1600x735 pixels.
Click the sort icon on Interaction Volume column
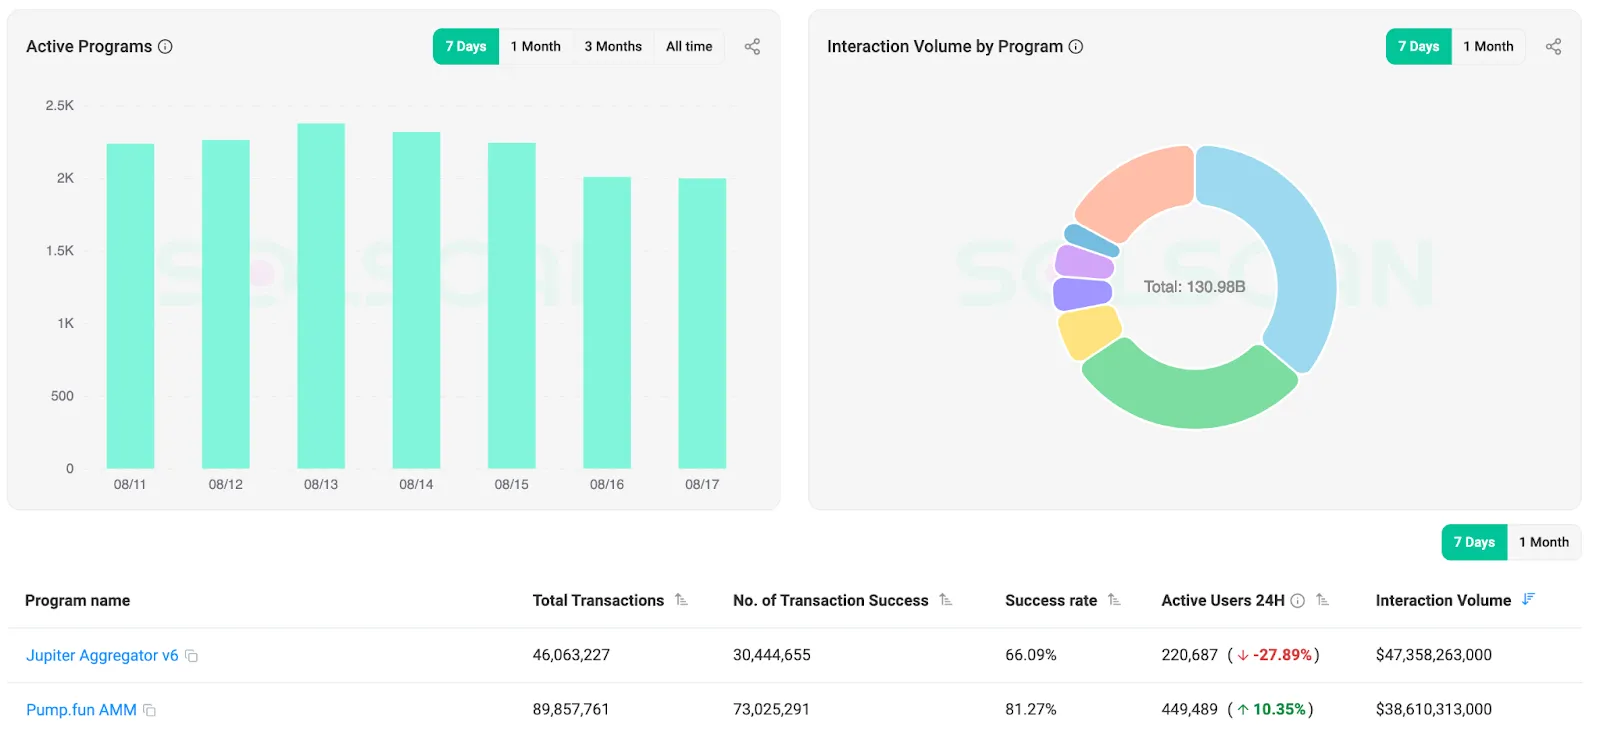pyautogui.click(x=1527, y=599)
